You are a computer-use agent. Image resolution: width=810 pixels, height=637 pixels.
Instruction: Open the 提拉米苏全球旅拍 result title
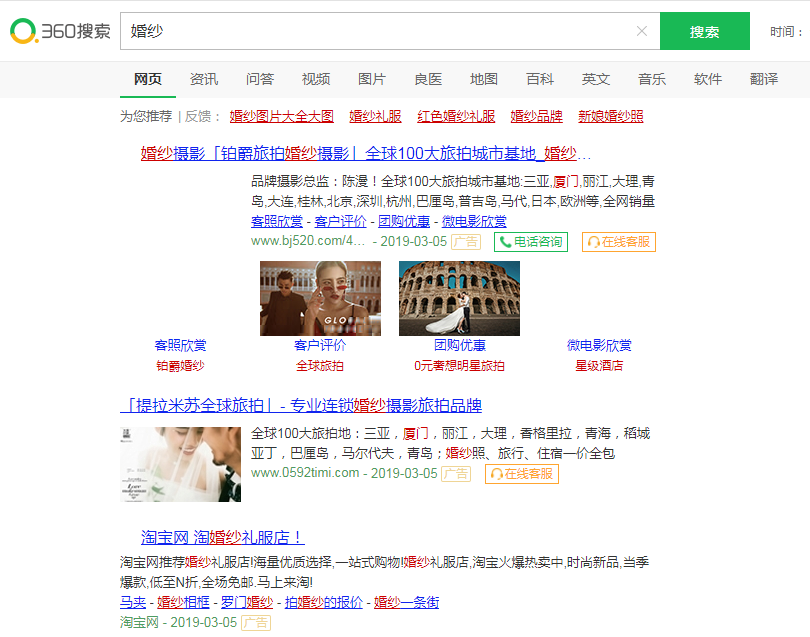coord(301,406)
